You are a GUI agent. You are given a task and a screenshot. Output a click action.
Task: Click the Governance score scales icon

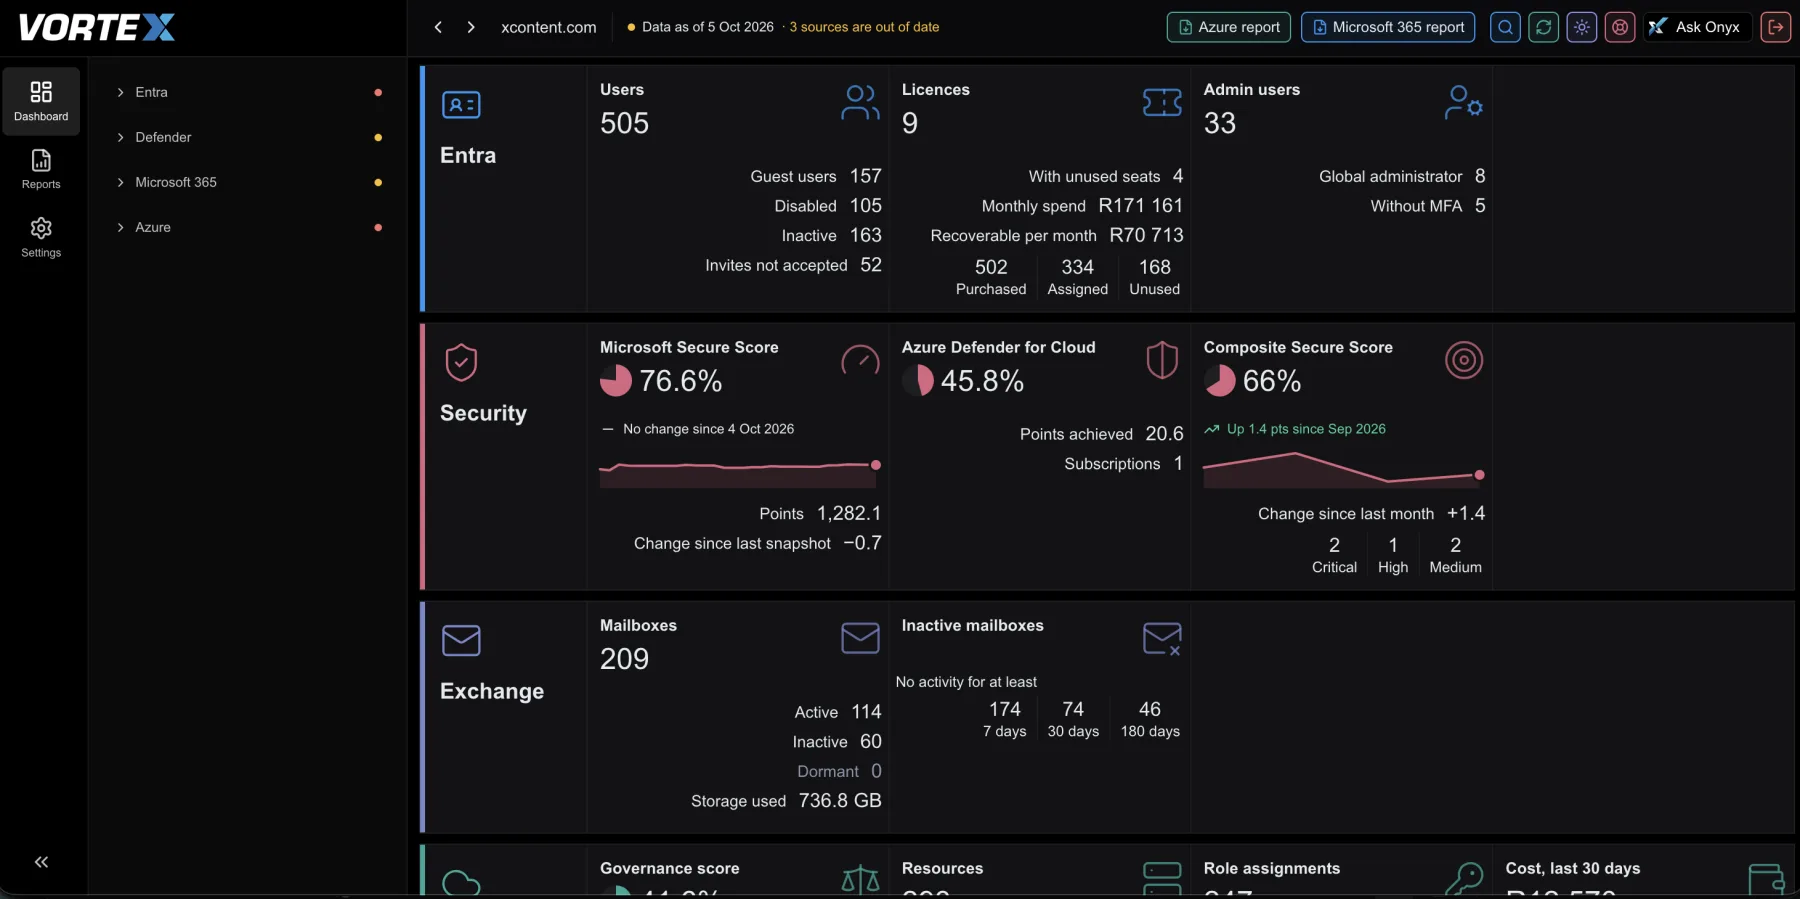tap(860, 879)
